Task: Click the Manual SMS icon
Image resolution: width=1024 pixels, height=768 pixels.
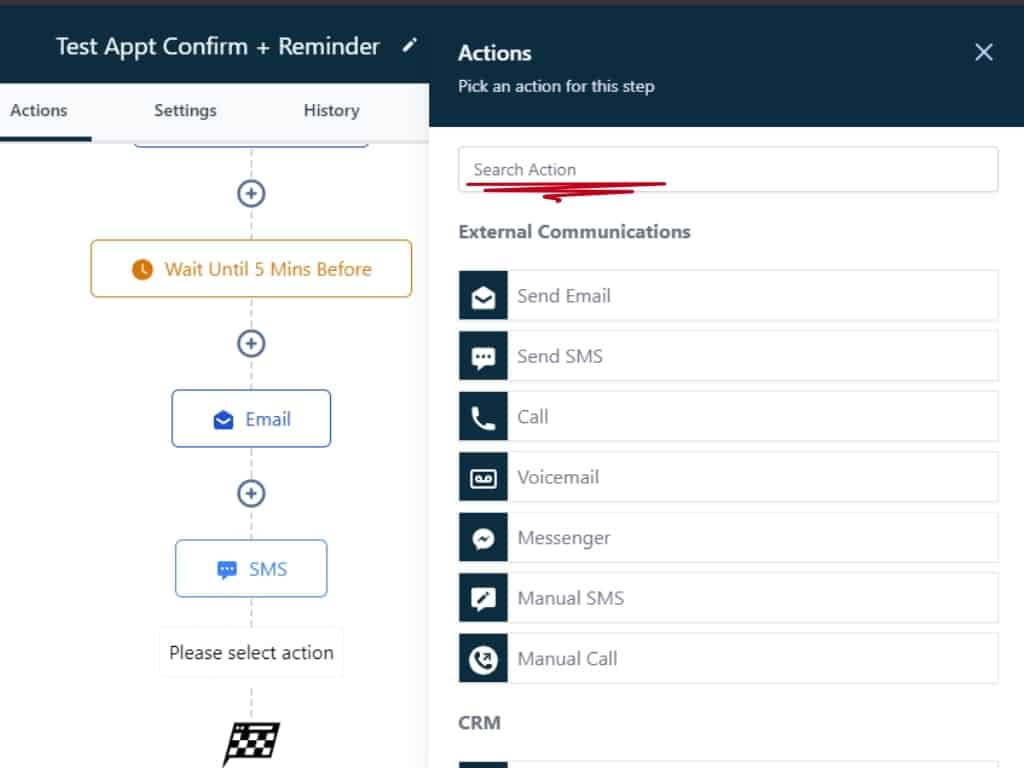Action: (483, 598)
